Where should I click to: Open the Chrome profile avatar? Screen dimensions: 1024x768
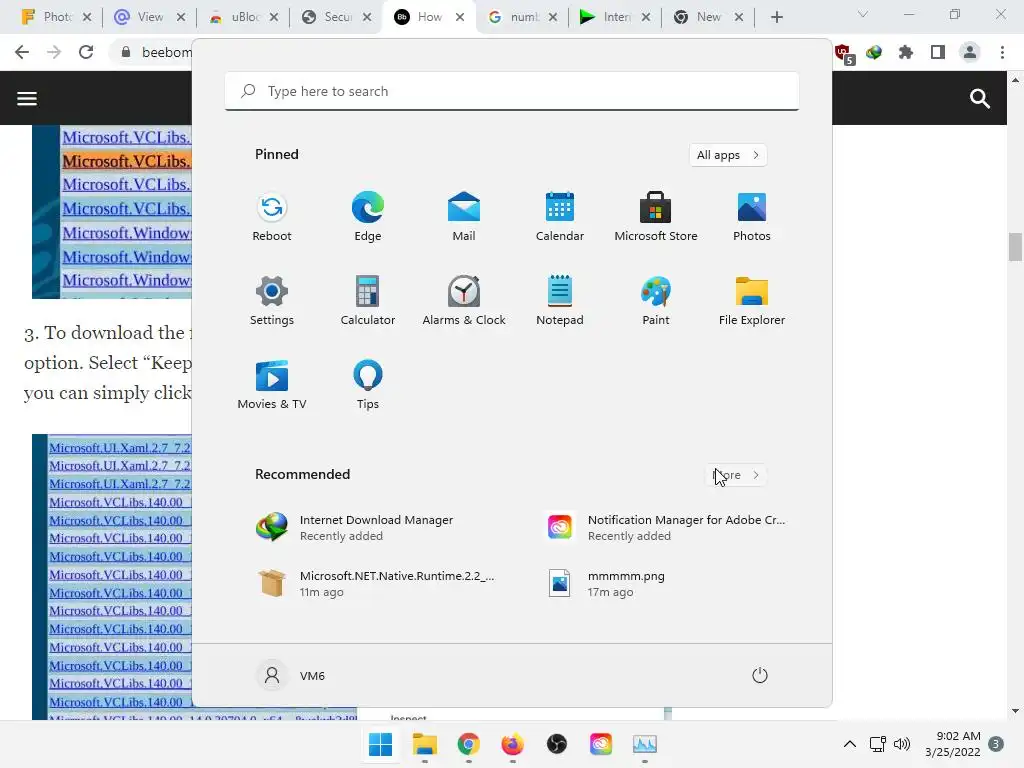pyautogui.click(x=970, y=52)
